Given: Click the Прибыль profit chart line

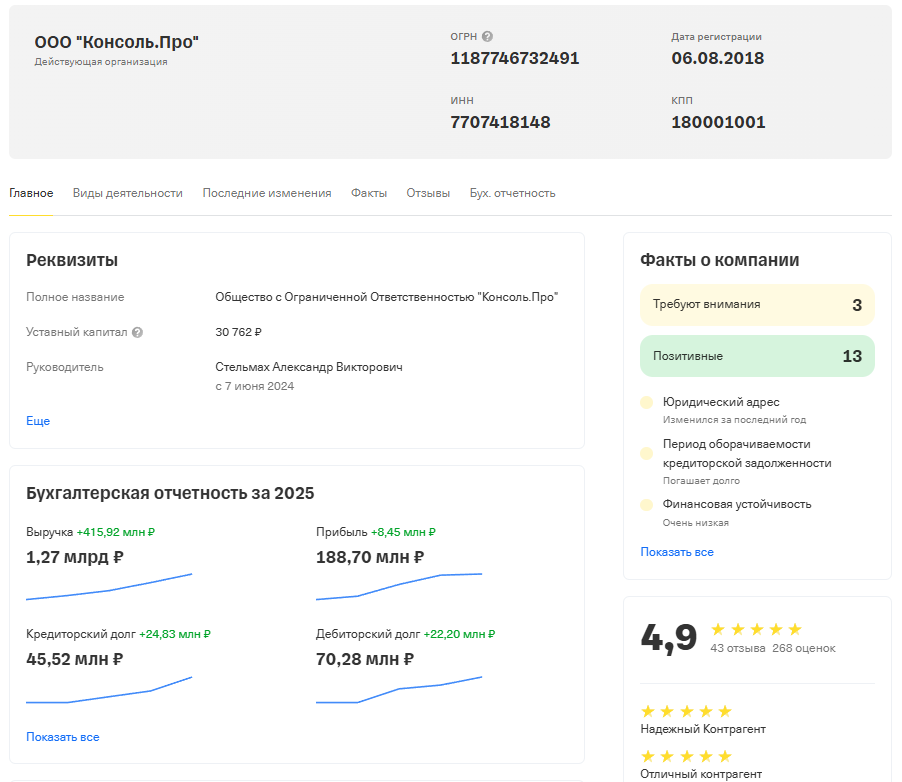Looking at the screenshot, I should (399, 587).
